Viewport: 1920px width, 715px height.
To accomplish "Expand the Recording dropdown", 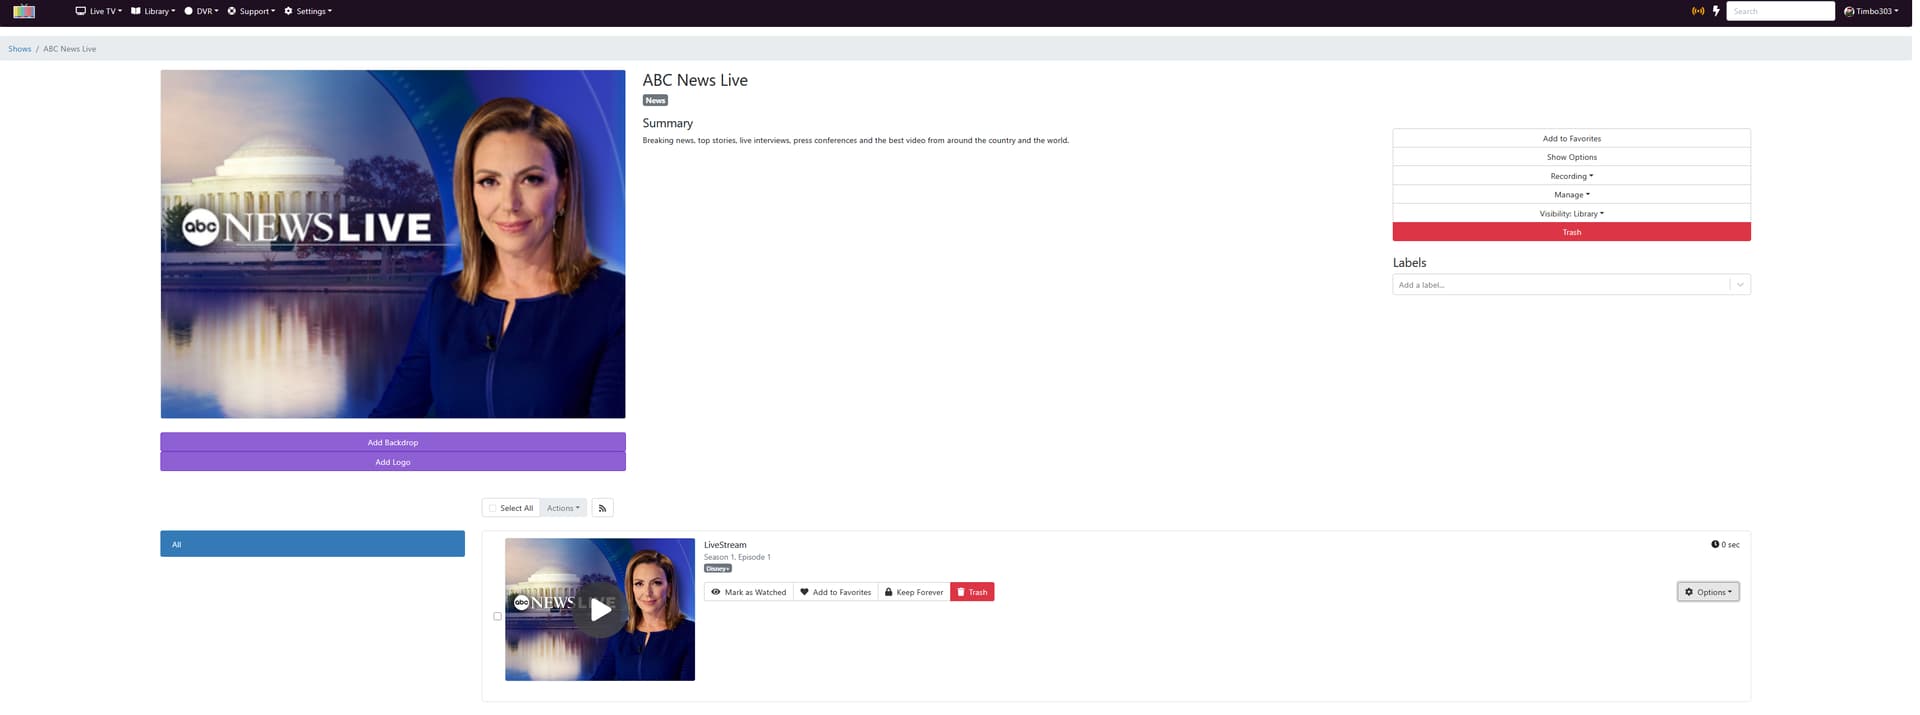I will point(1571,176).
